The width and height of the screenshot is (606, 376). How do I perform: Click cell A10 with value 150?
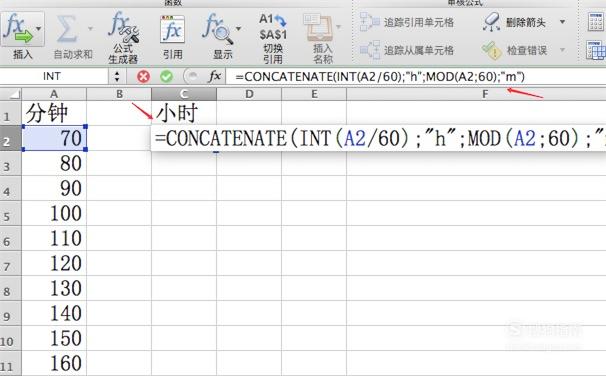tap(54, 338)
